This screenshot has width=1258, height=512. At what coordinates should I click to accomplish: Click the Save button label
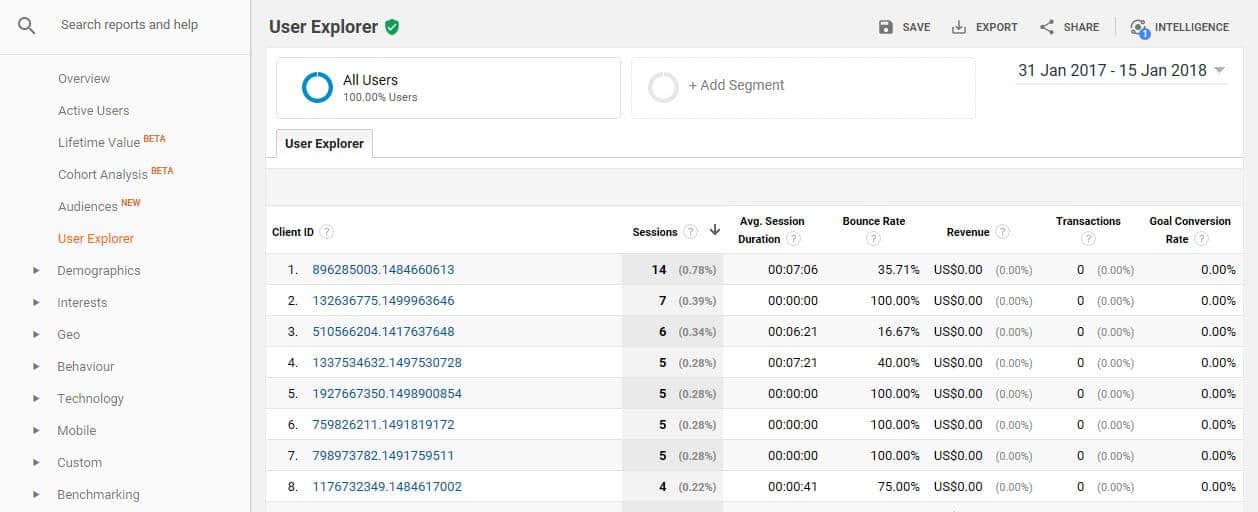point(916,27)
